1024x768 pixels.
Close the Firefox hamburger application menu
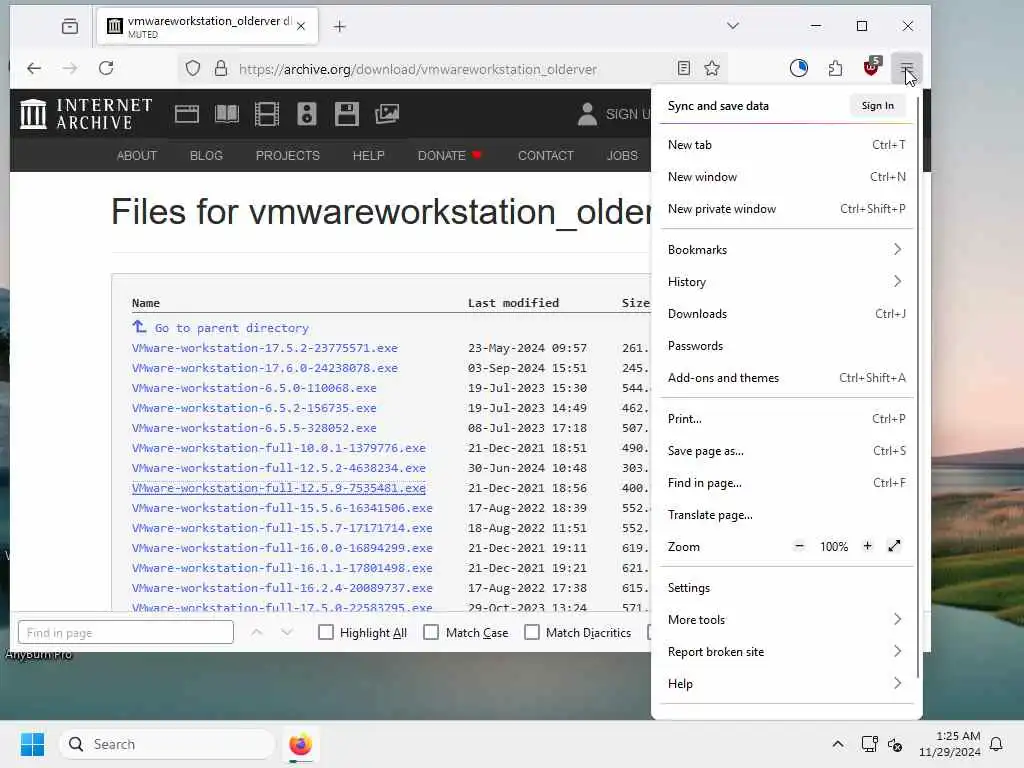coord(906,68)
